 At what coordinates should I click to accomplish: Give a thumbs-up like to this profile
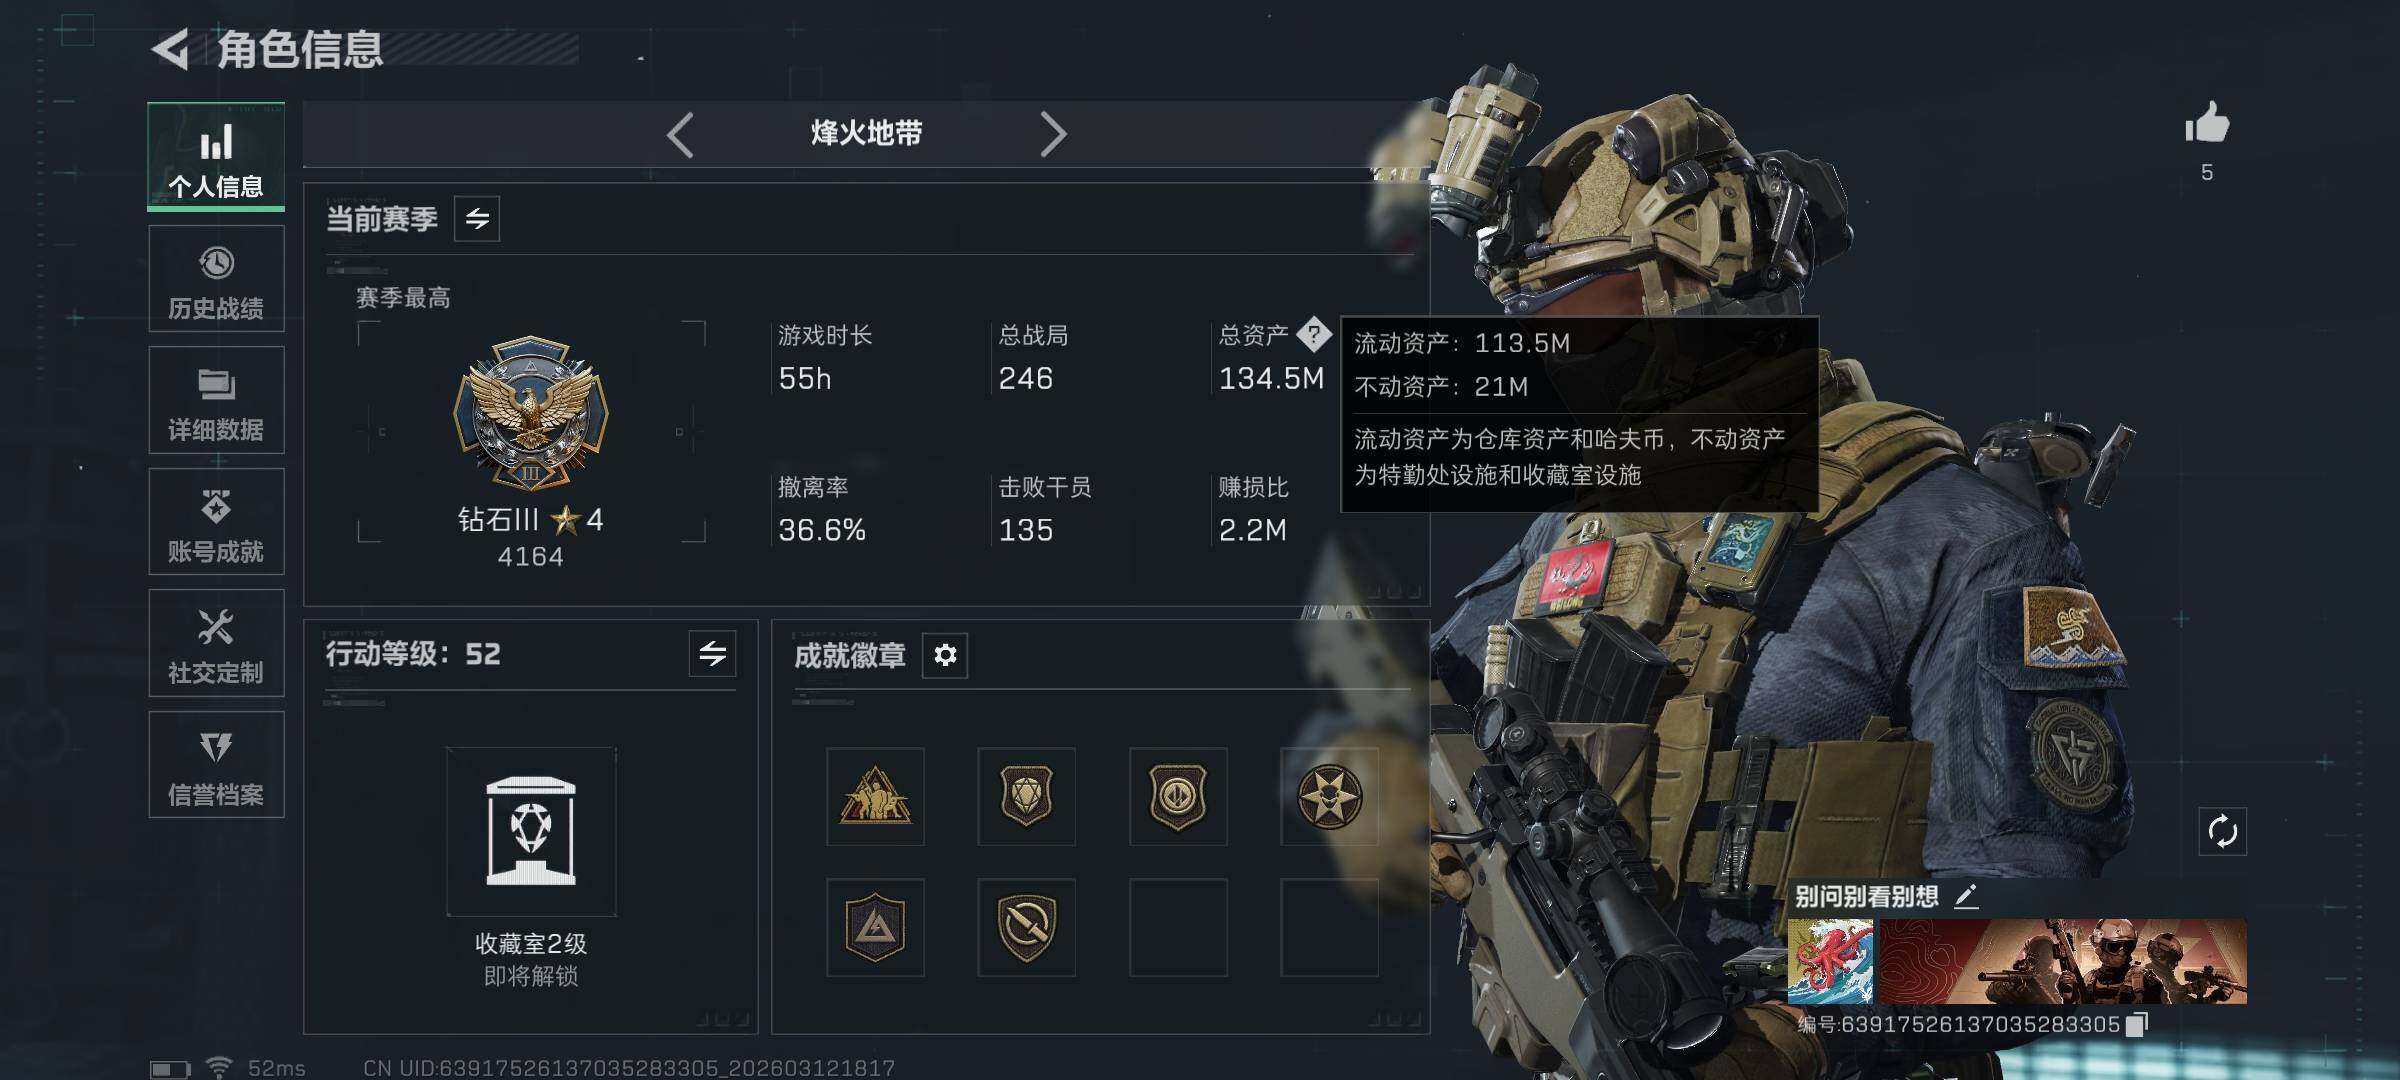point(2206,125)
